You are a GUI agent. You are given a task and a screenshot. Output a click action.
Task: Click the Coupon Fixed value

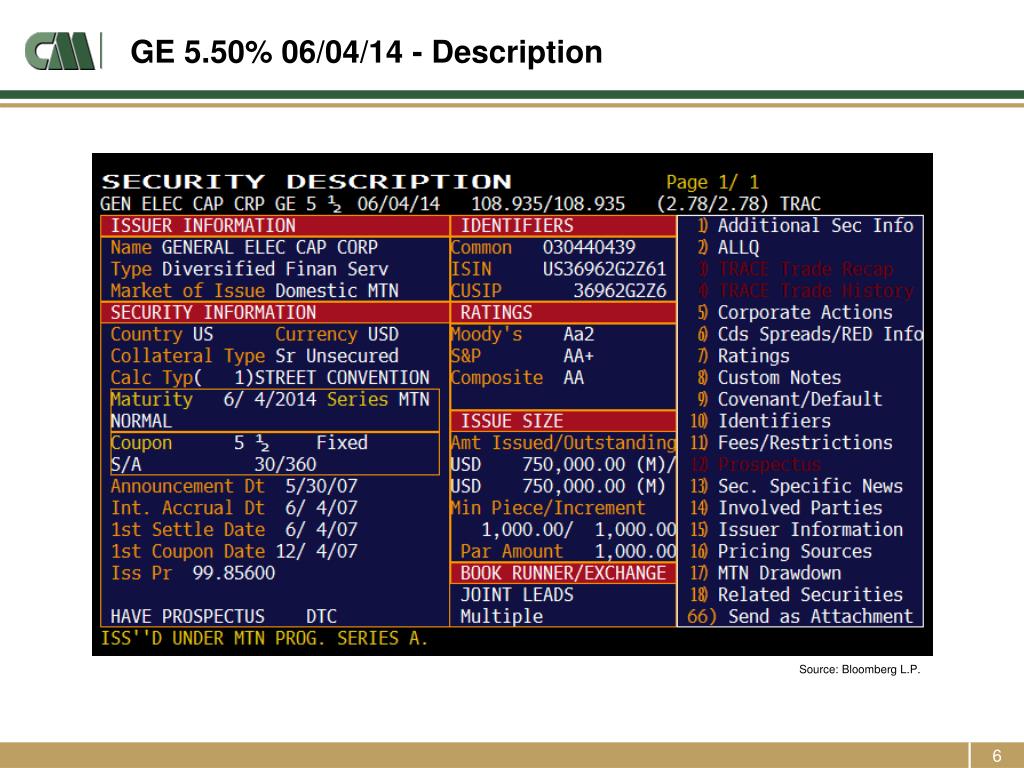342,443
